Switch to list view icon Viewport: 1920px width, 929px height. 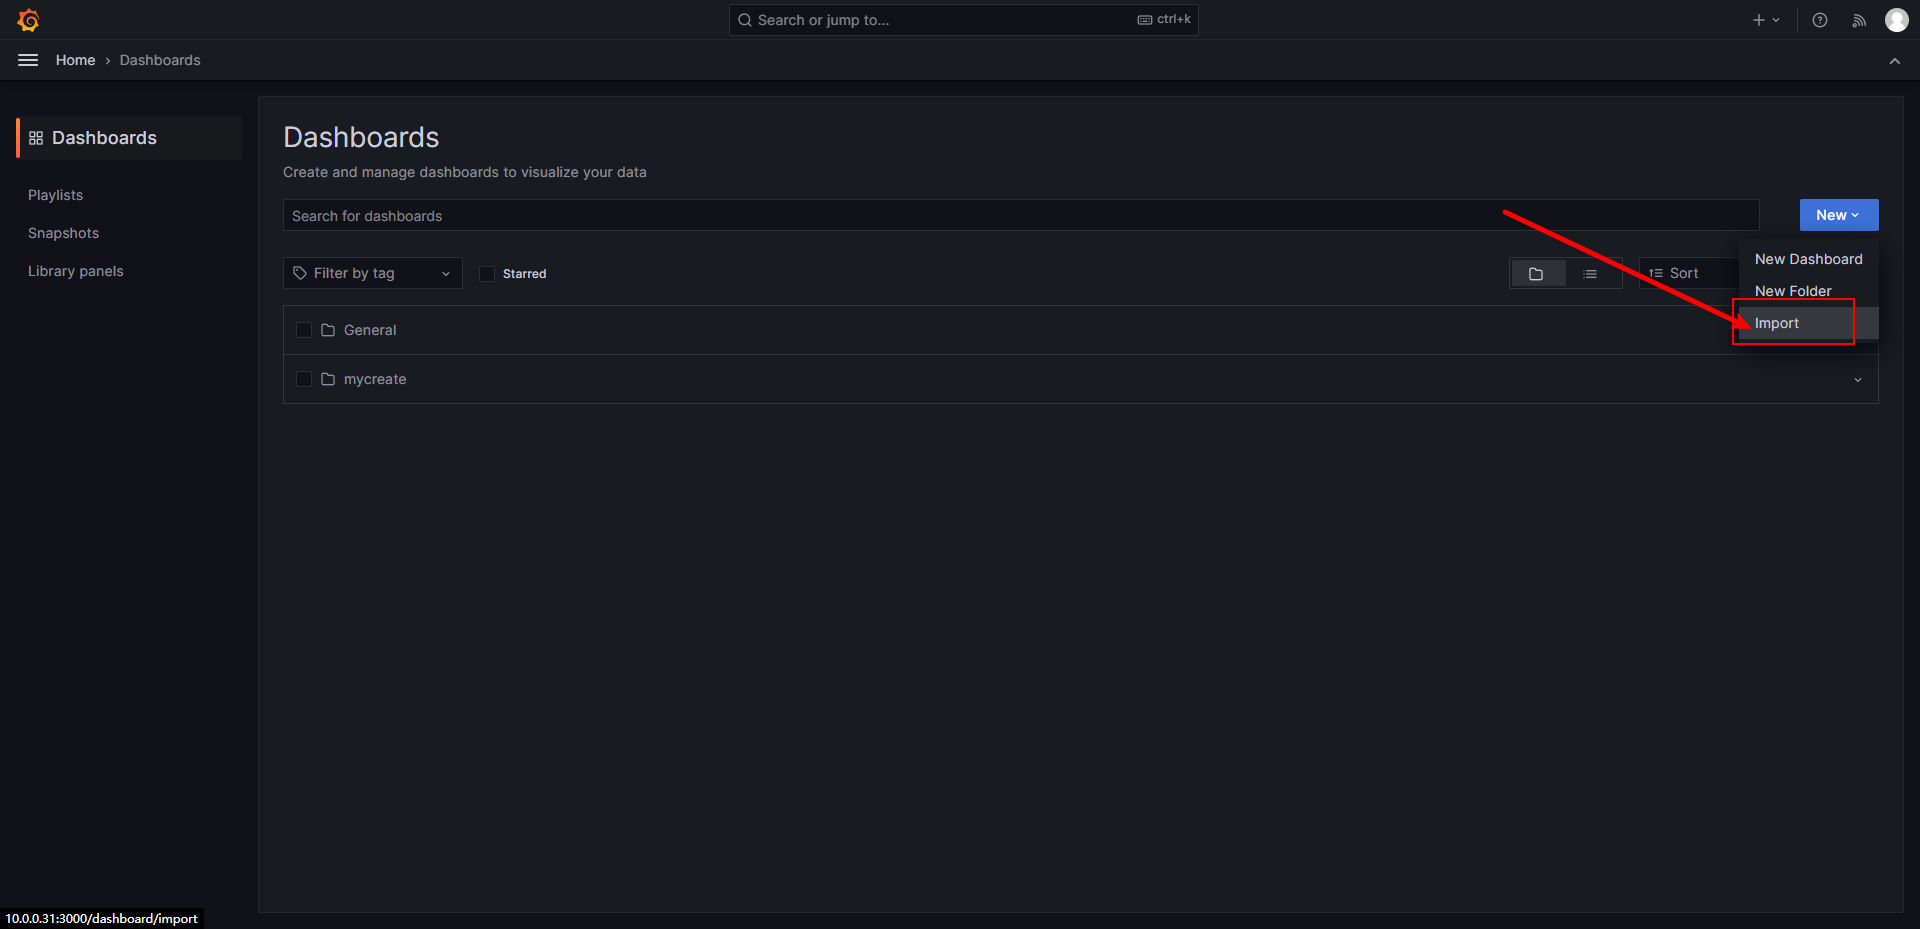click(x=1591, y=273)
